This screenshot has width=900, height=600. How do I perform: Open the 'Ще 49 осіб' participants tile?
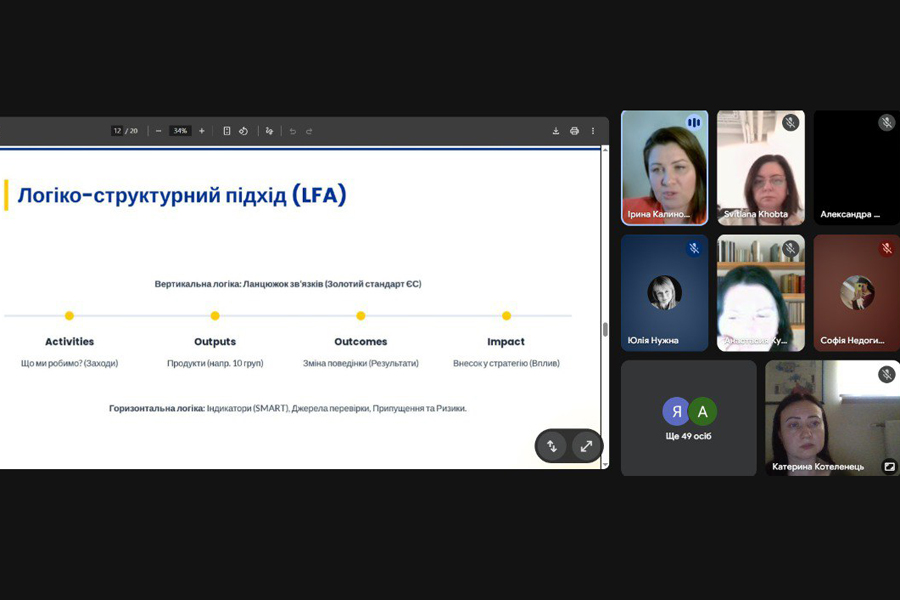[x=688, y=418]
